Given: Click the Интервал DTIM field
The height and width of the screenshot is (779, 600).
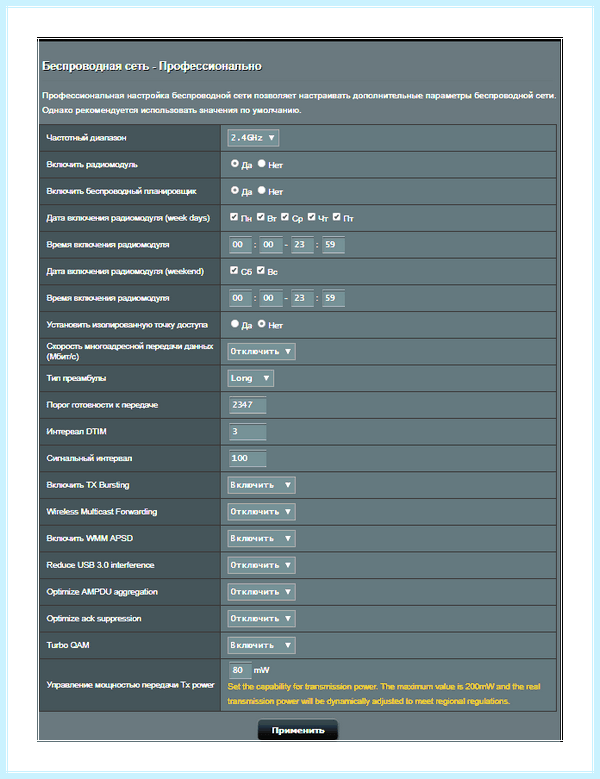Looking at the screenshot, I should point(247,432).
